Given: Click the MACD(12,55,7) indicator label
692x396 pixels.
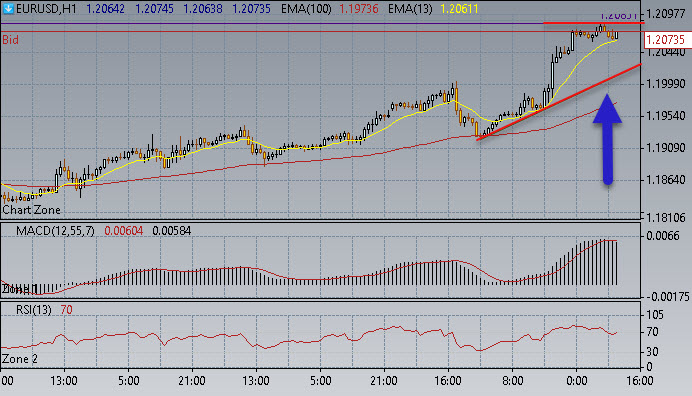Looking at the screenshot, I should (x=55, y=231).
